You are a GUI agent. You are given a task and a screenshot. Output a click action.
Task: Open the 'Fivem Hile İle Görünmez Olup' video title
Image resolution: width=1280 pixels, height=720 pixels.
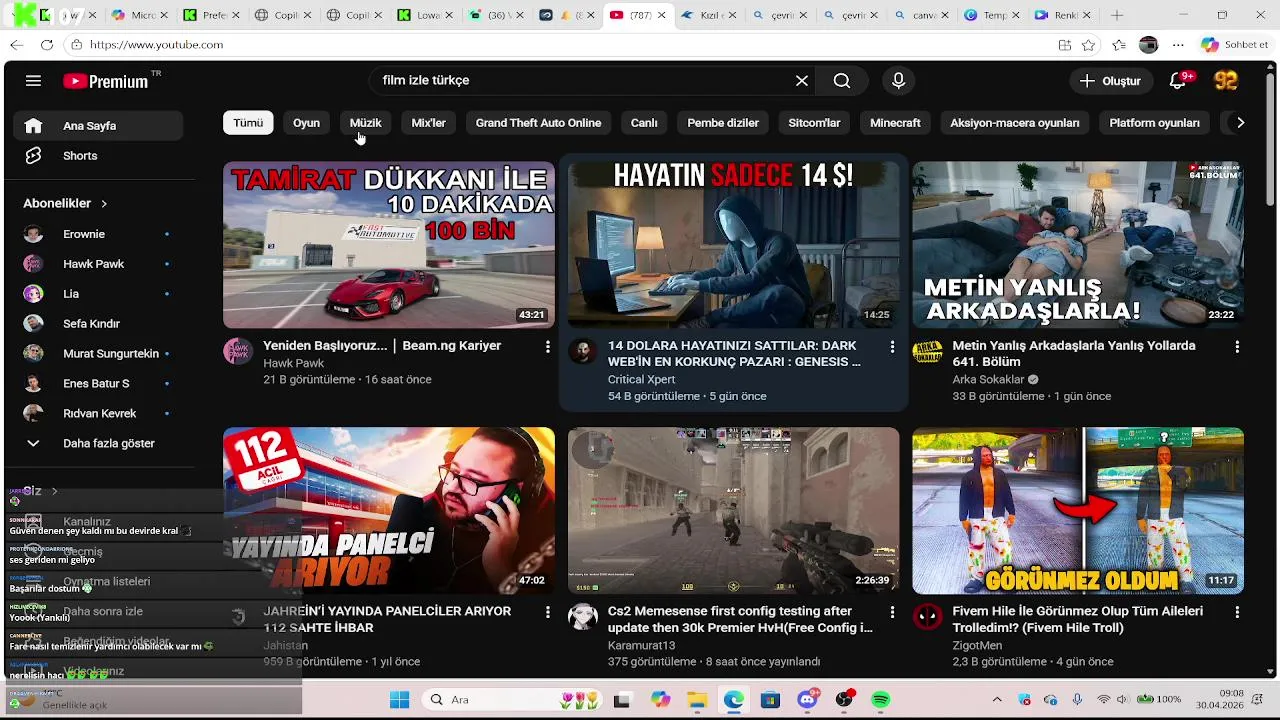(1078, 620)
